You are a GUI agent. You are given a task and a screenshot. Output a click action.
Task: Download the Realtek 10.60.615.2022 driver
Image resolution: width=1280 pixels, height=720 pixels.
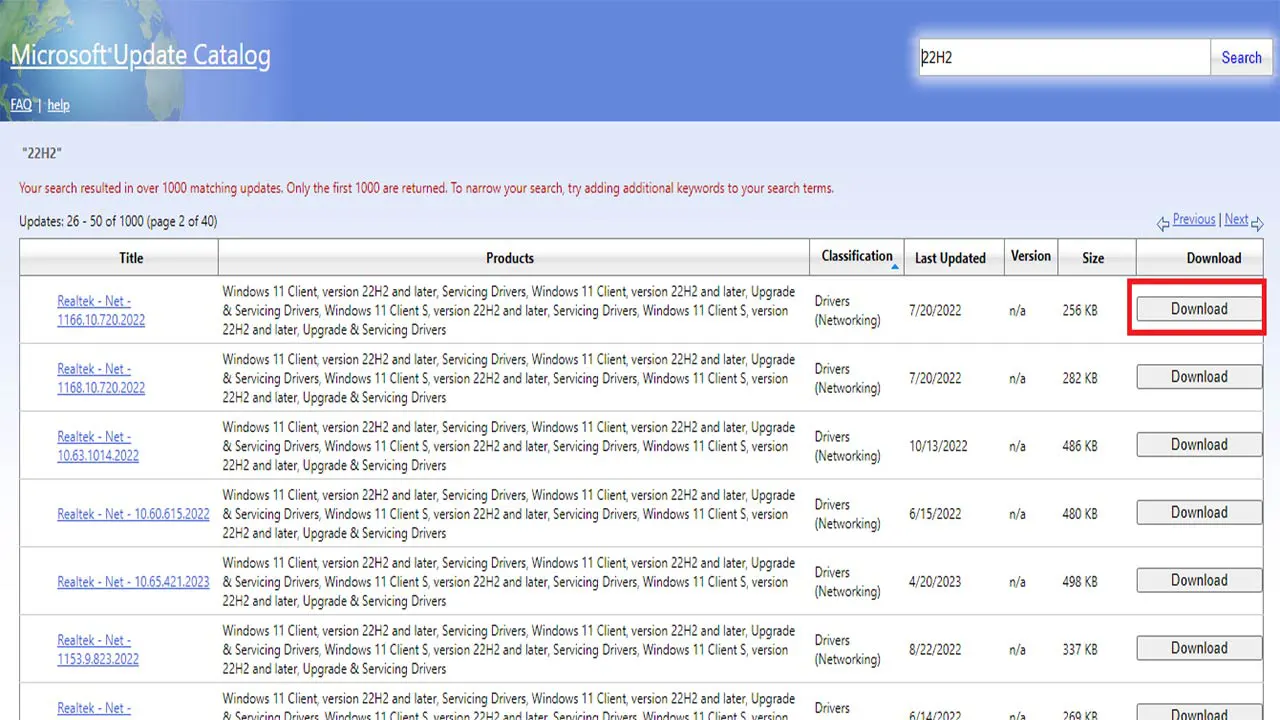[1198, 513]
